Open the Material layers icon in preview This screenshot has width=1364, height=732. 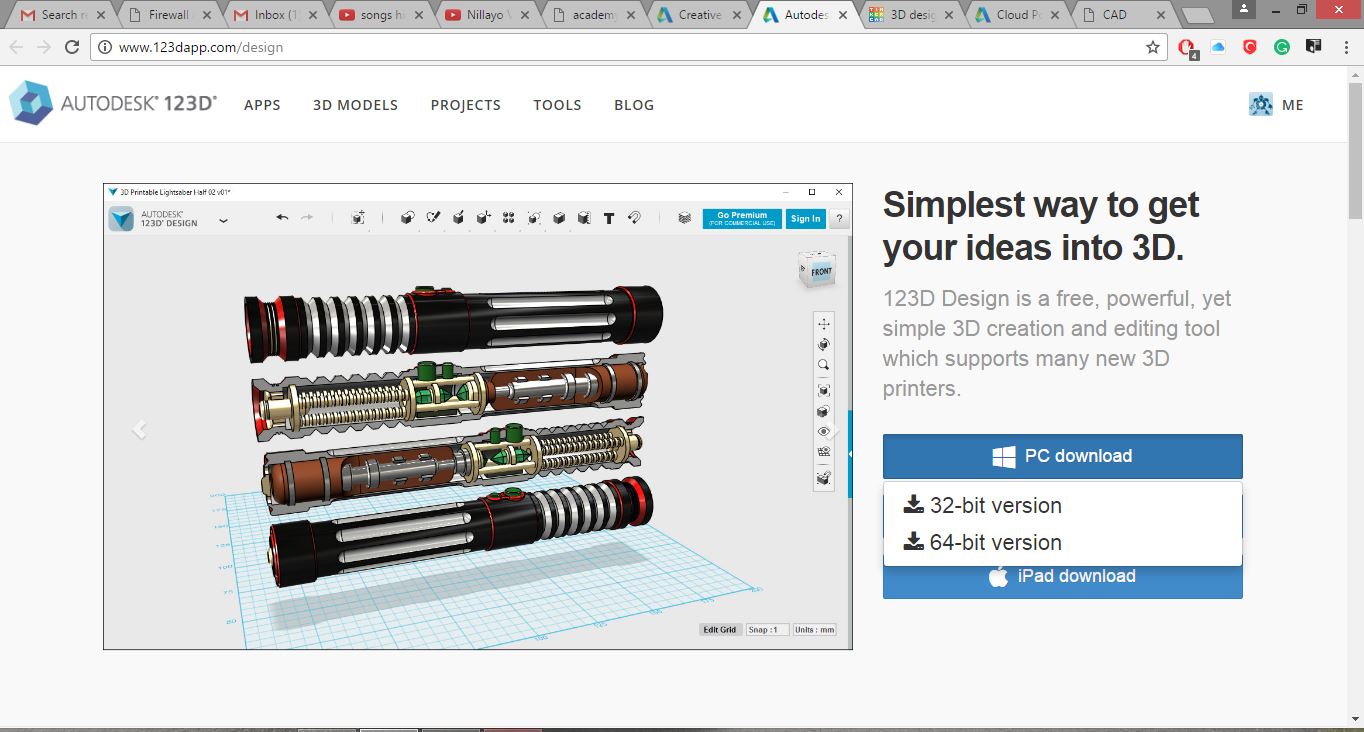click(684, 218)
